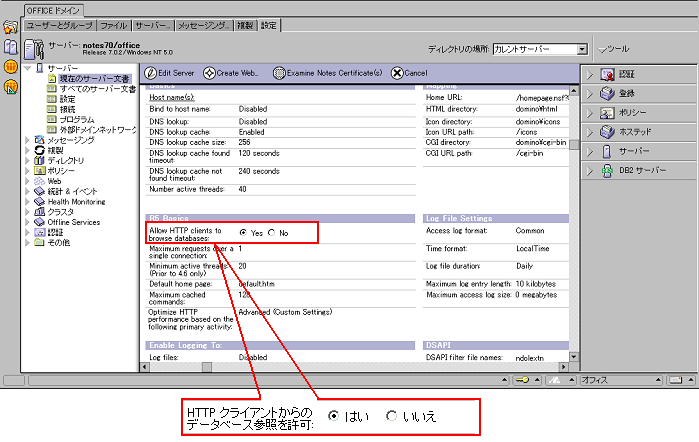Click the mail envelope icon in status bar
This screenshot has height=442, width=699.
click(x=676, y=380)
